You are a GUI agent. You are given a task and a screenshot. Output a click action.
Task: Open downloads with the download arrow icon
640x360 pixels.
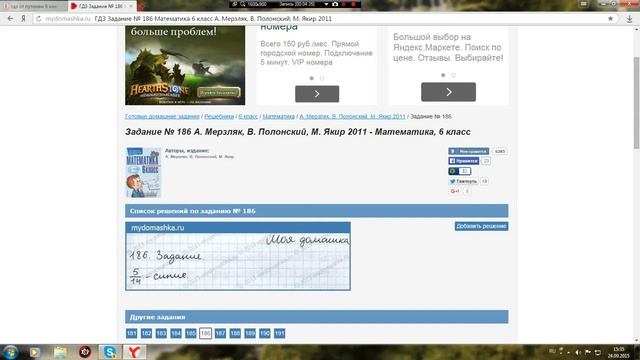click(x=629, y=19)
